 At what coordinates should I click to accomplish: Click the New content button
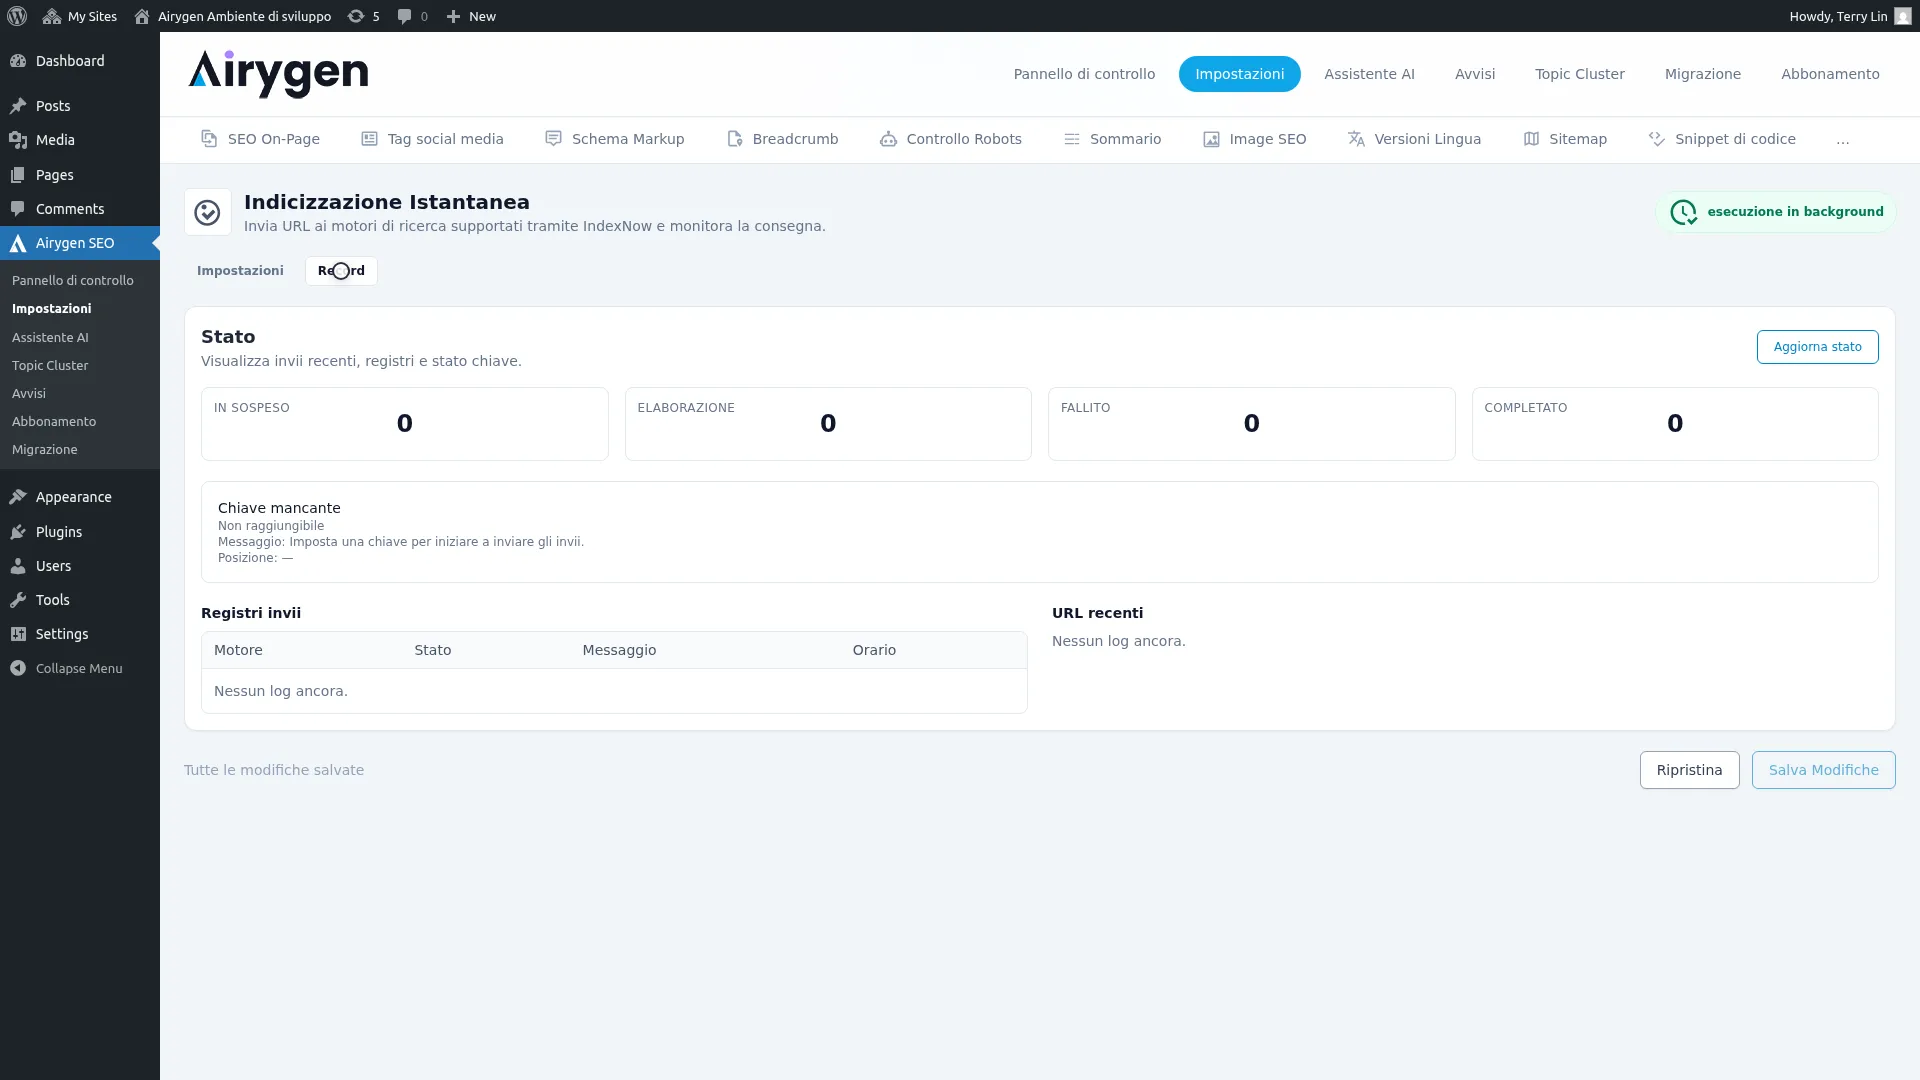pyautogui.click(x=471, y=16)
